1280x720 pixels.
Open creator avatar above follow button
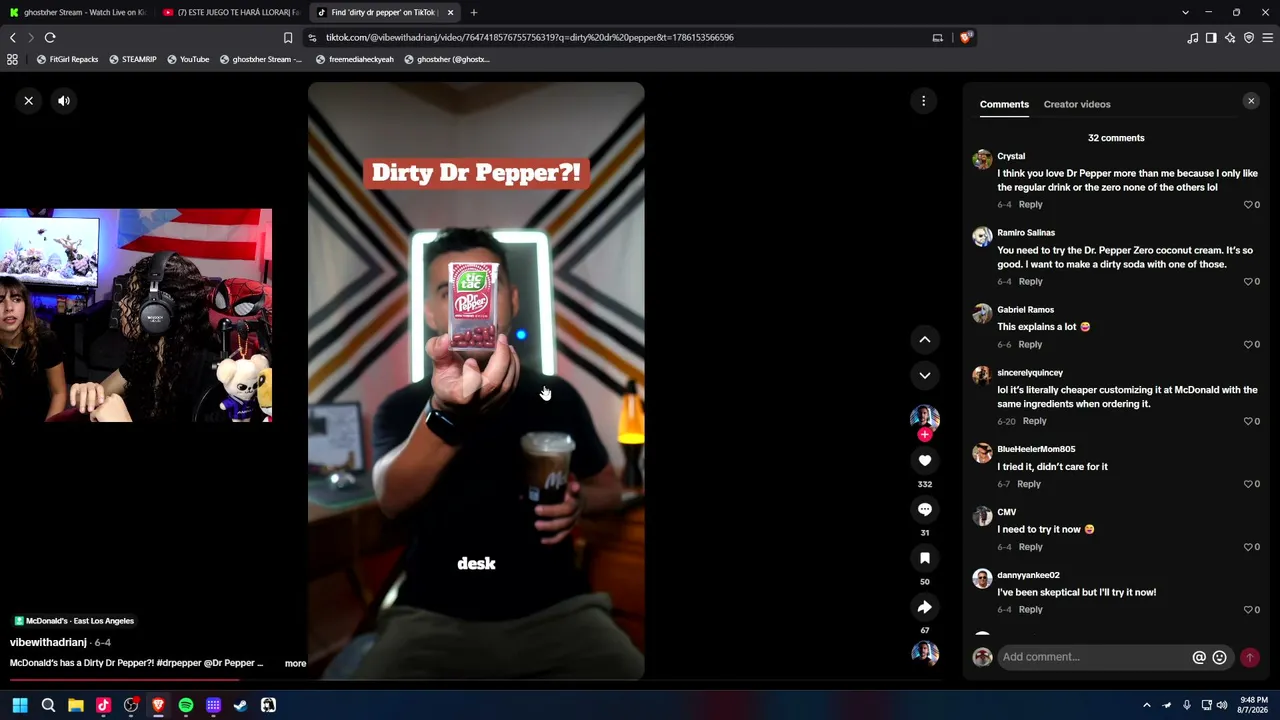[925, 417]
